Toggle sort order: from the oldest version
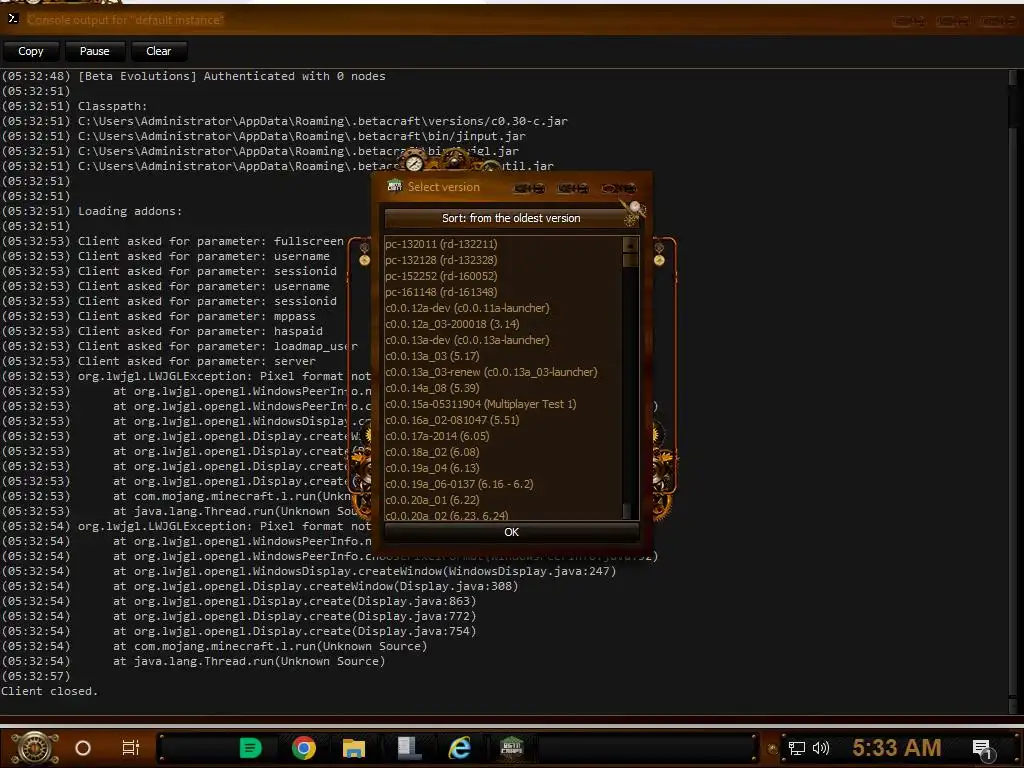Screen dimensions: 1024x768 coord(511,218)
